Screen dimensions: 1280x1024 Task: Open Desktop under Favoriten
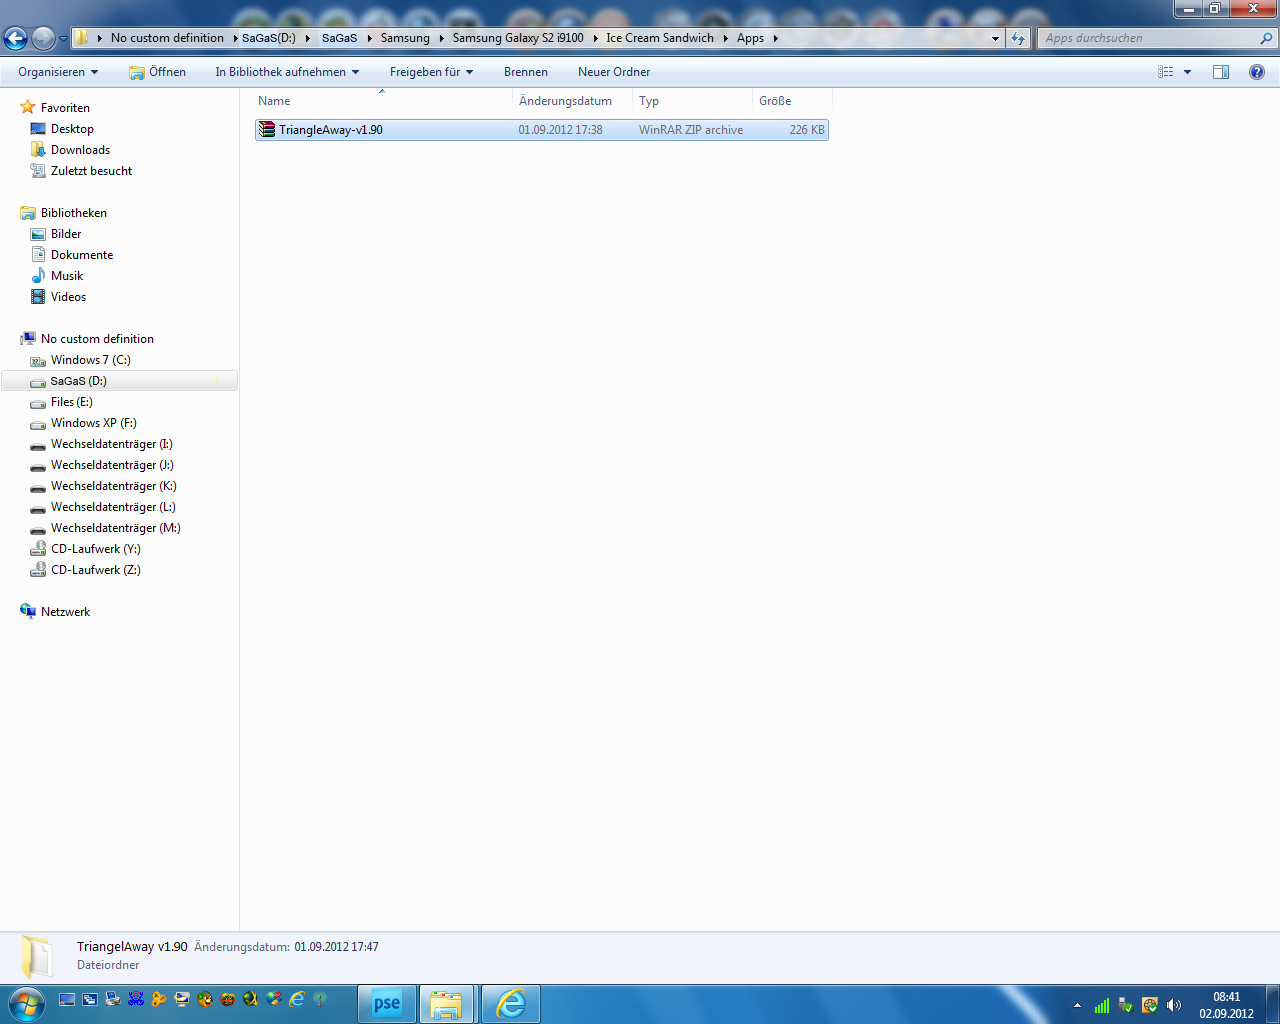coord(72,129)
